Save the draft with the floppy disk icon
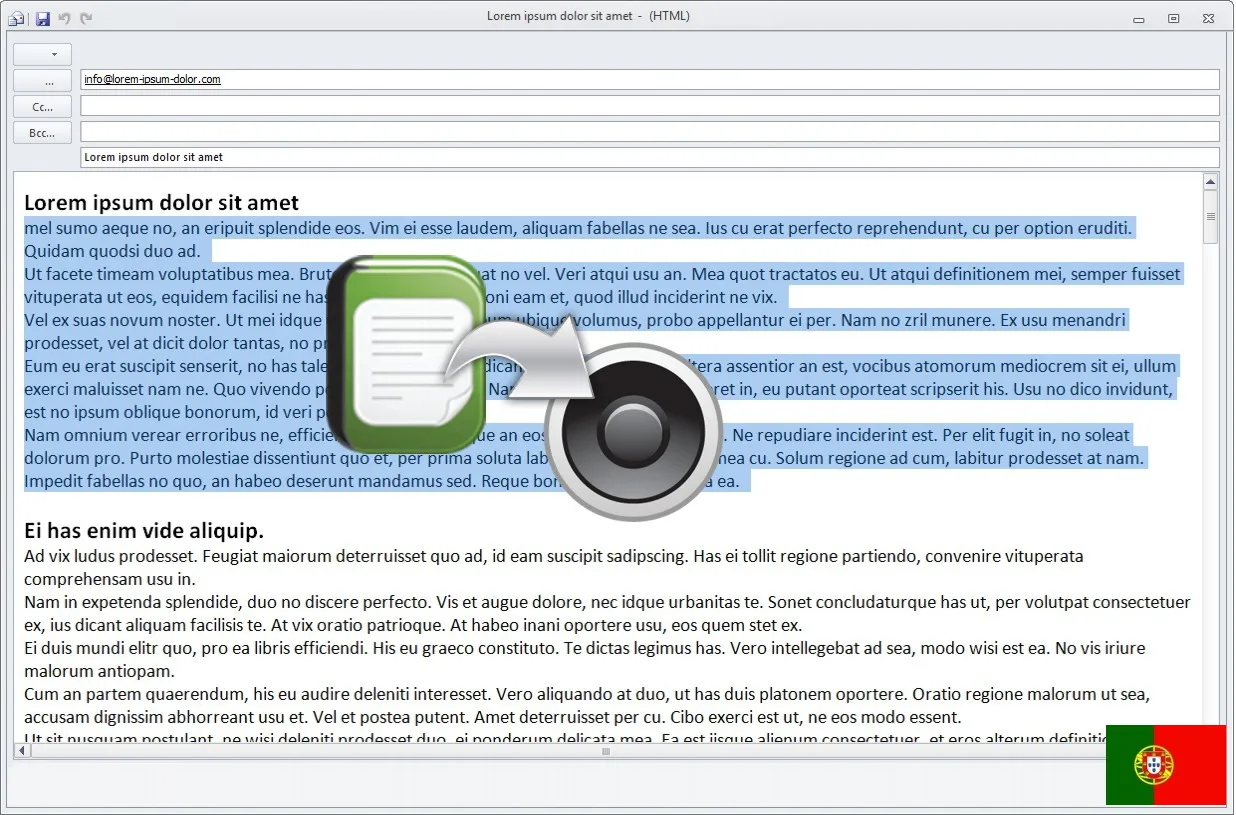The height and width of the screenshot is (815, 1236). (x=41, y=17)
